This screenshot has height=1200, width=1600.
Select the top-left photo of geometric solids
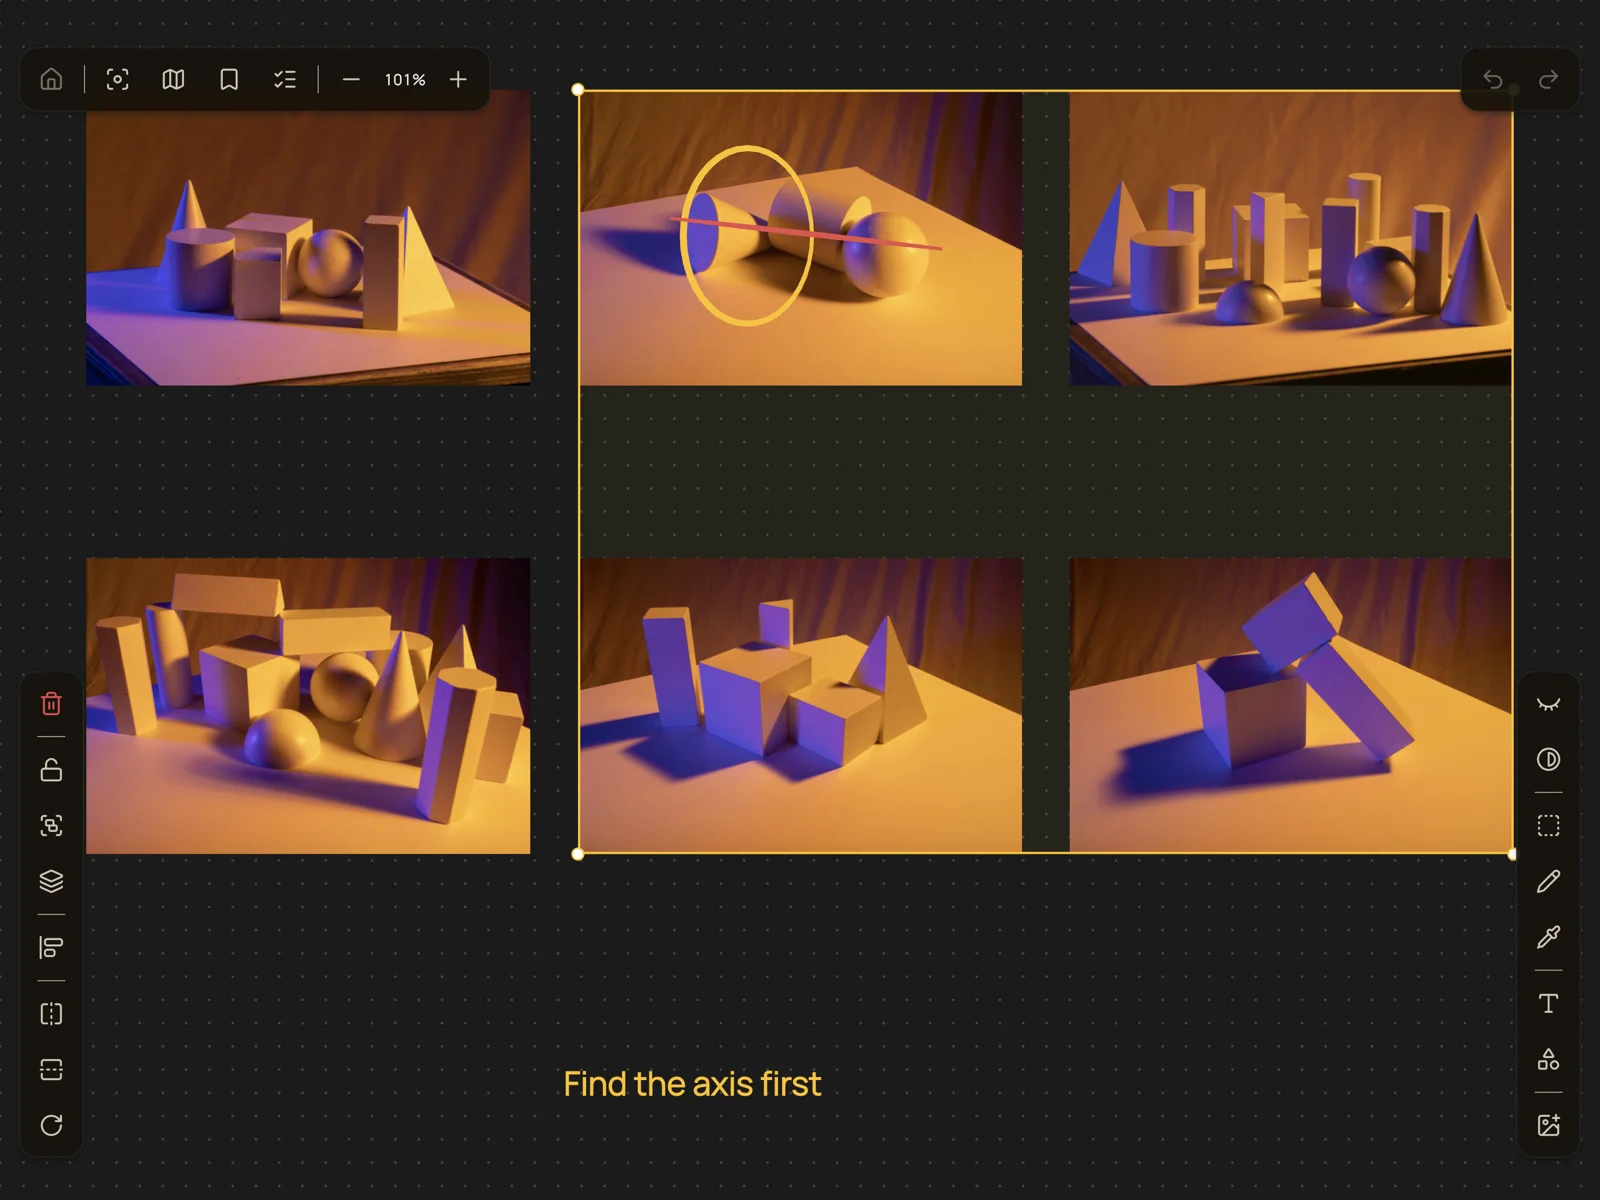pyautogui.click(x=308, y=238)
